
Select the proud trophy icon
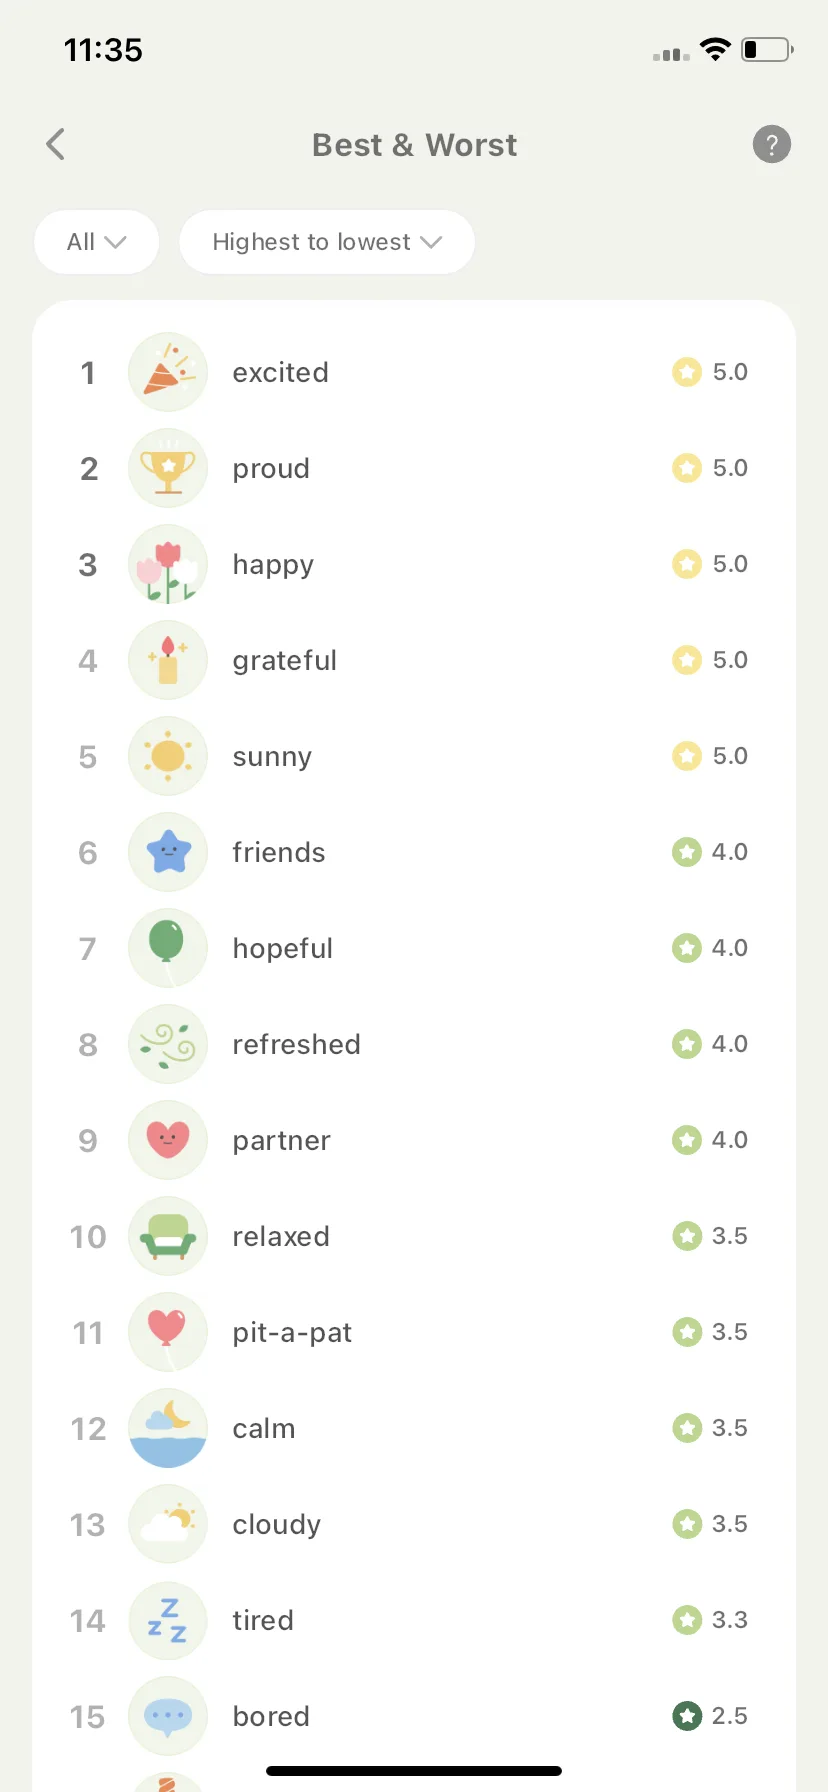point(168,468)
